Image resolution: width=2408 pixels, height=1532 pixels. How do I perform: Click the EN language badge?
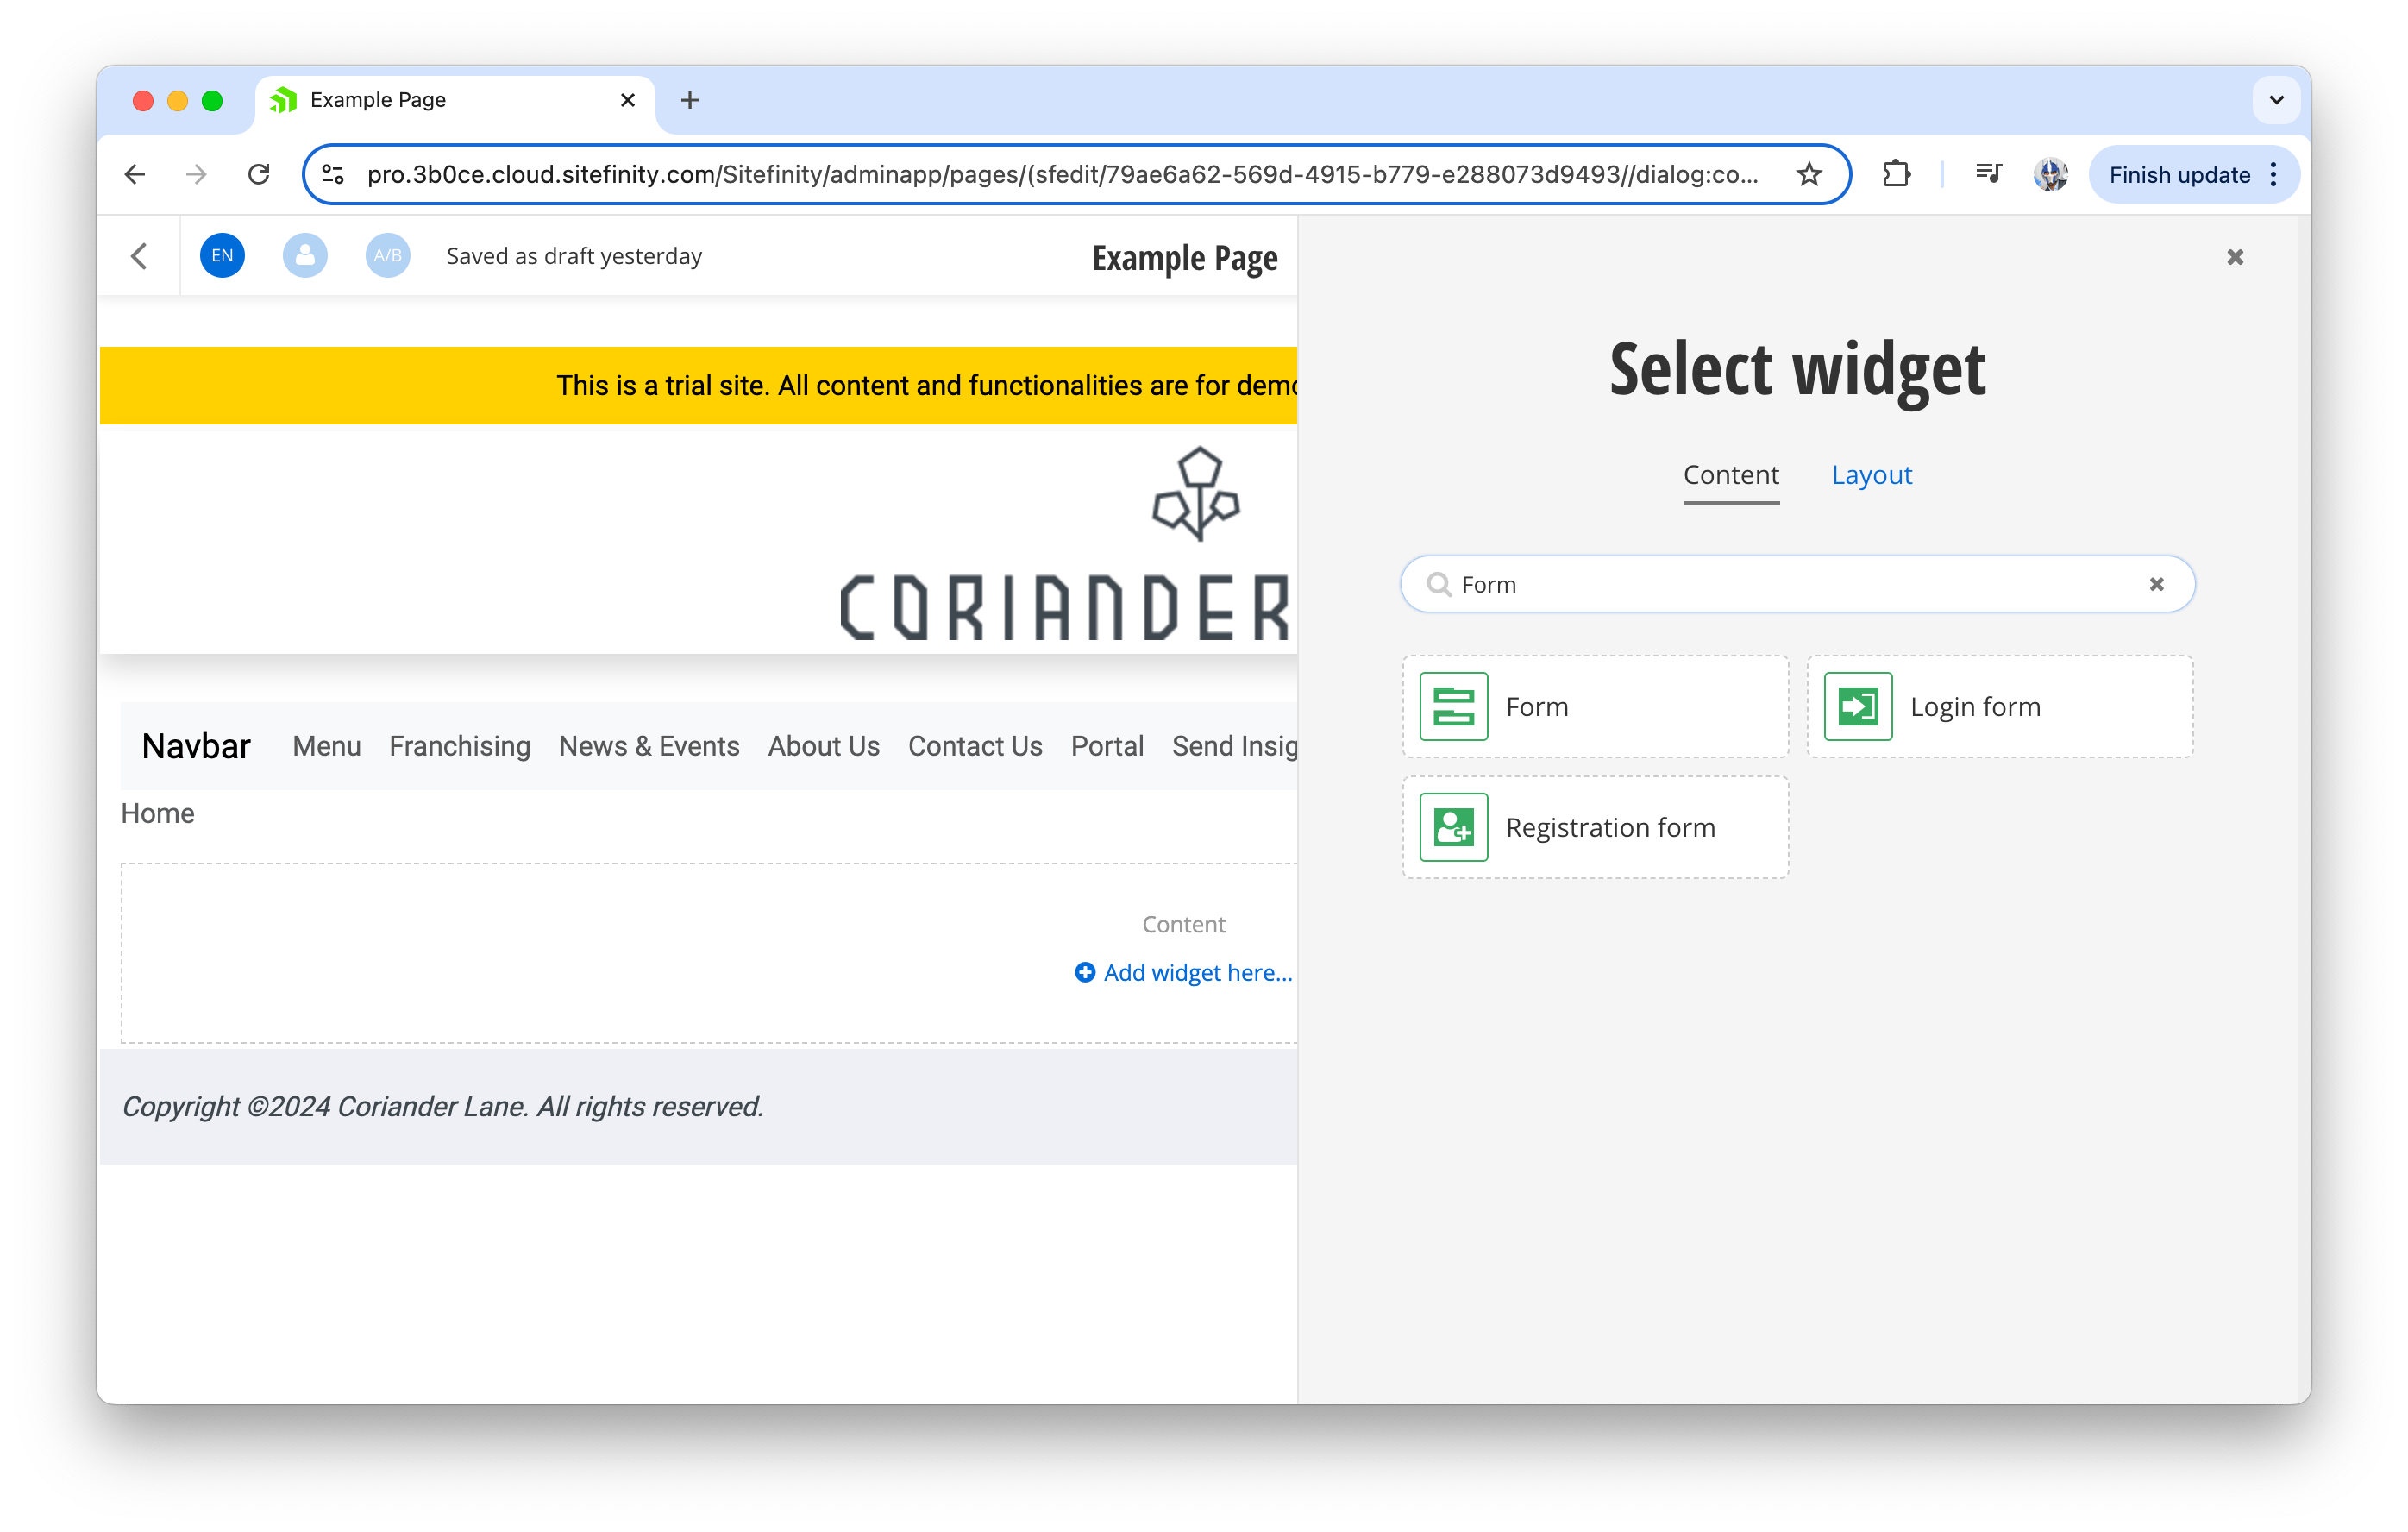coord(222,256)
